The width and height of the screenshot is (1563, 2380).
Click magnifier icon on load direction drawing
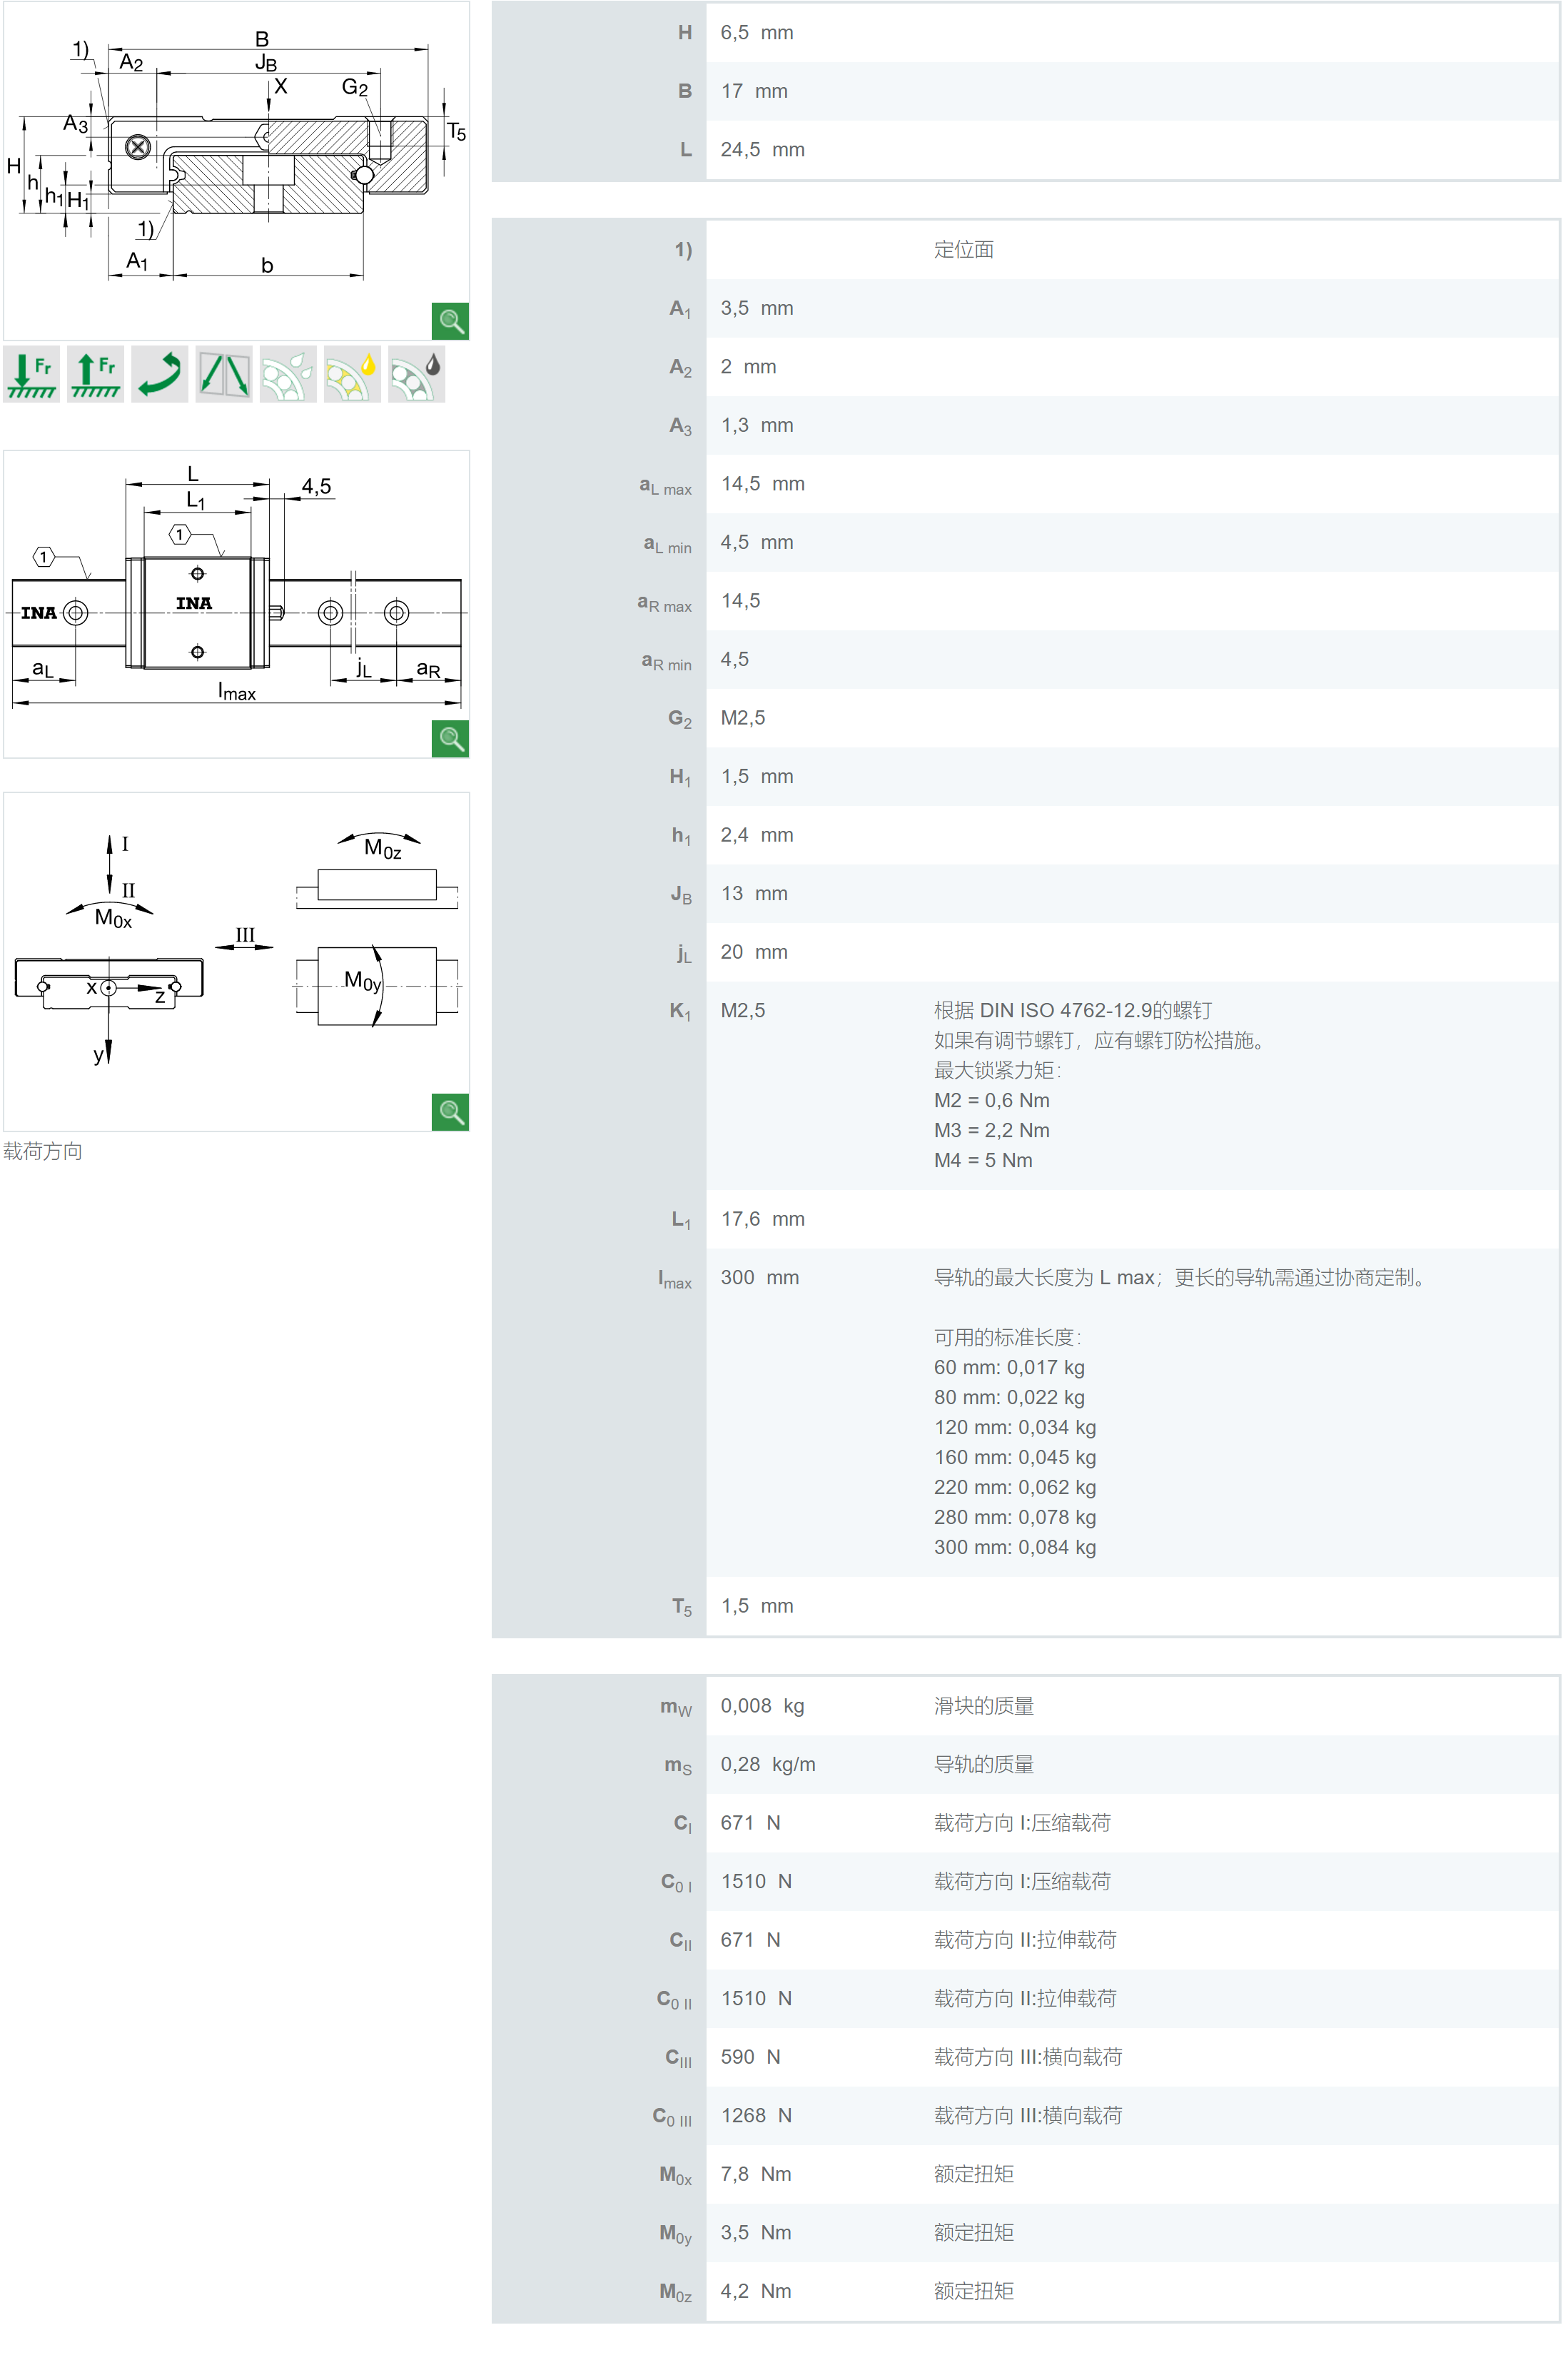(450, 1112)
